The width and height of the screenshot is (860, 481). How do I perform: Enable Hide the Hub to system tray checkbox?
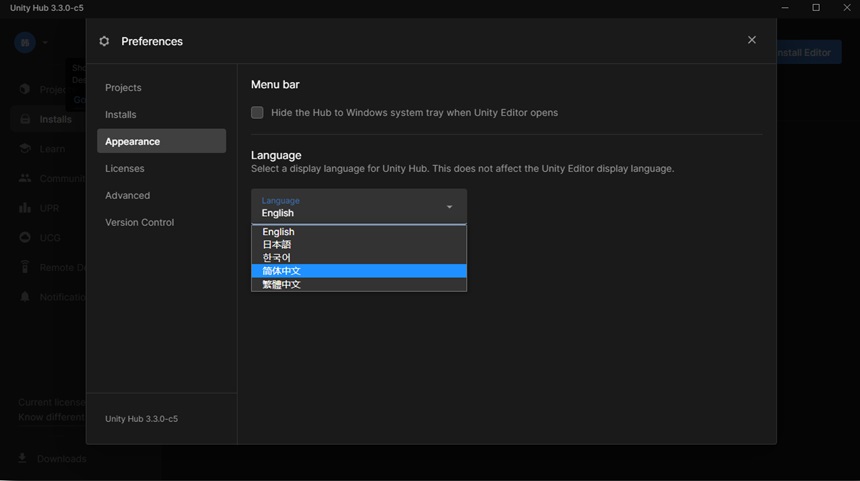point(257,112)
